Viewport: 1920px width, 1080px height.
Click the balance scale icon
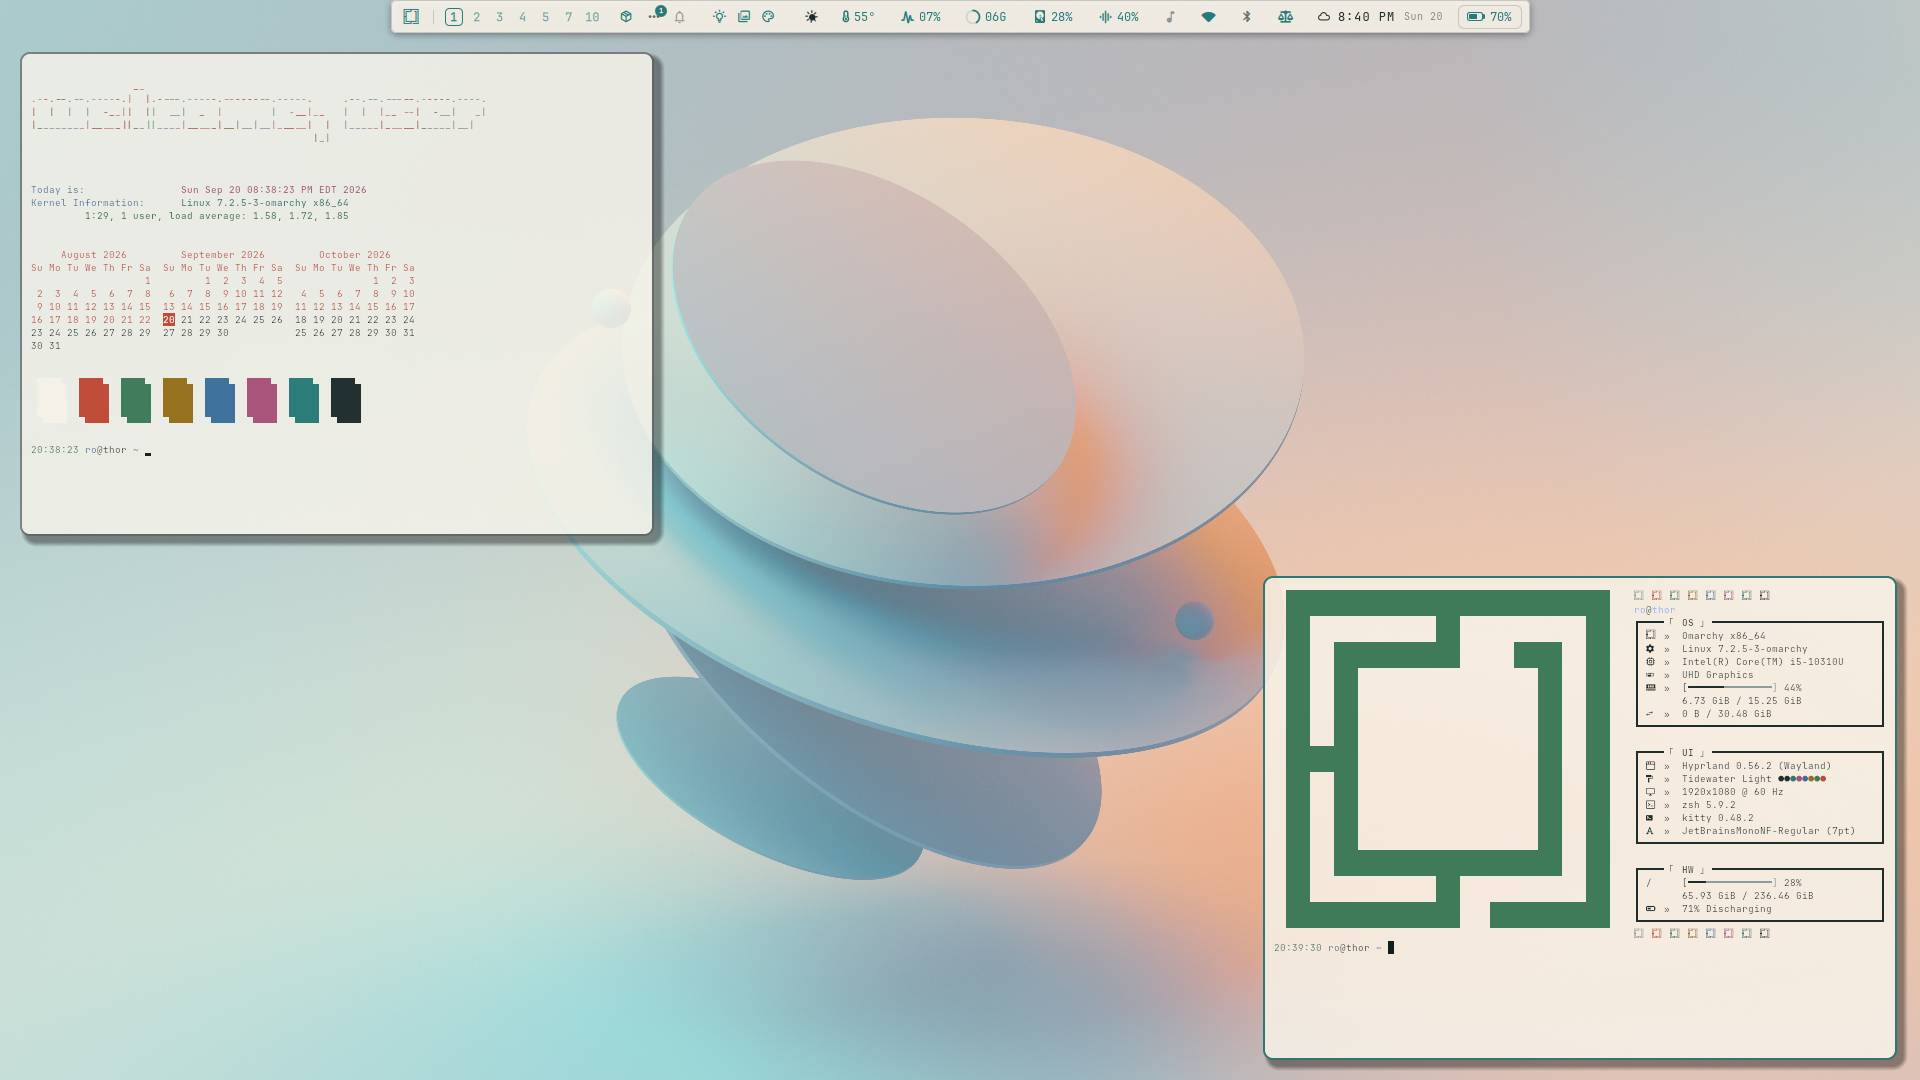click(x=1286, y=17)
